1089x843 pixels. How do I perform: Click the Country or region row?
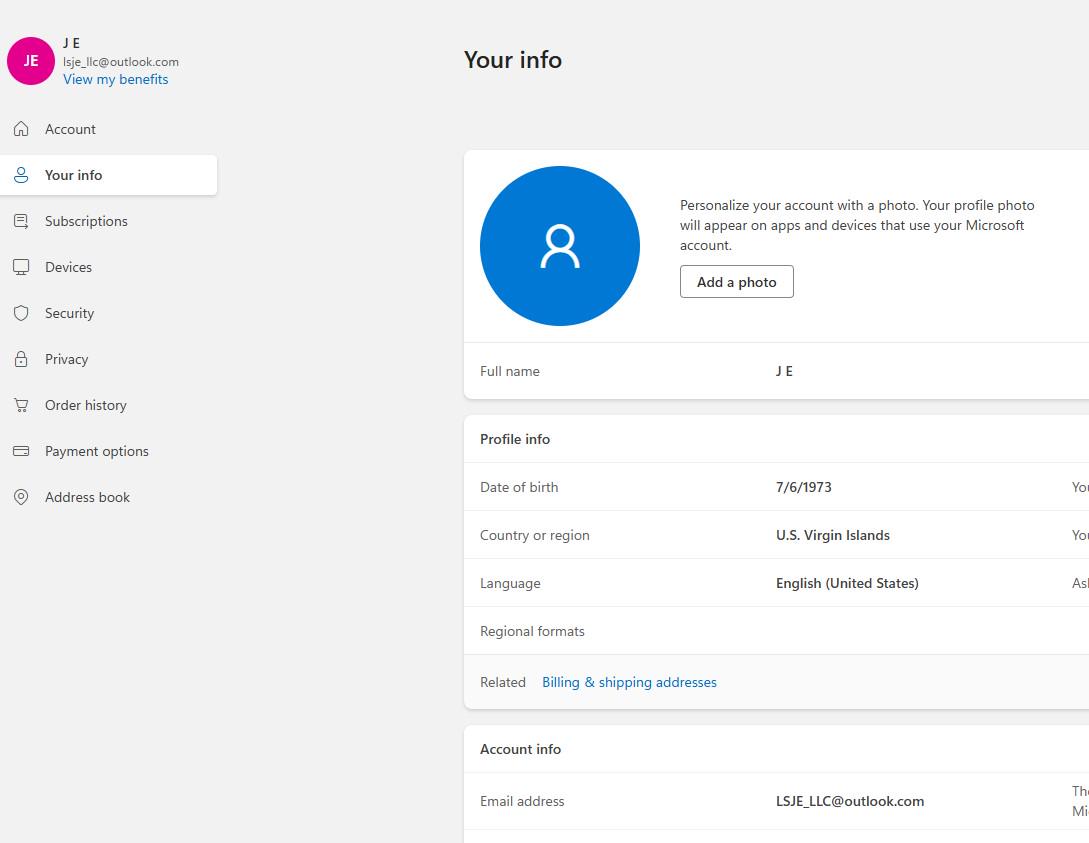776,535
